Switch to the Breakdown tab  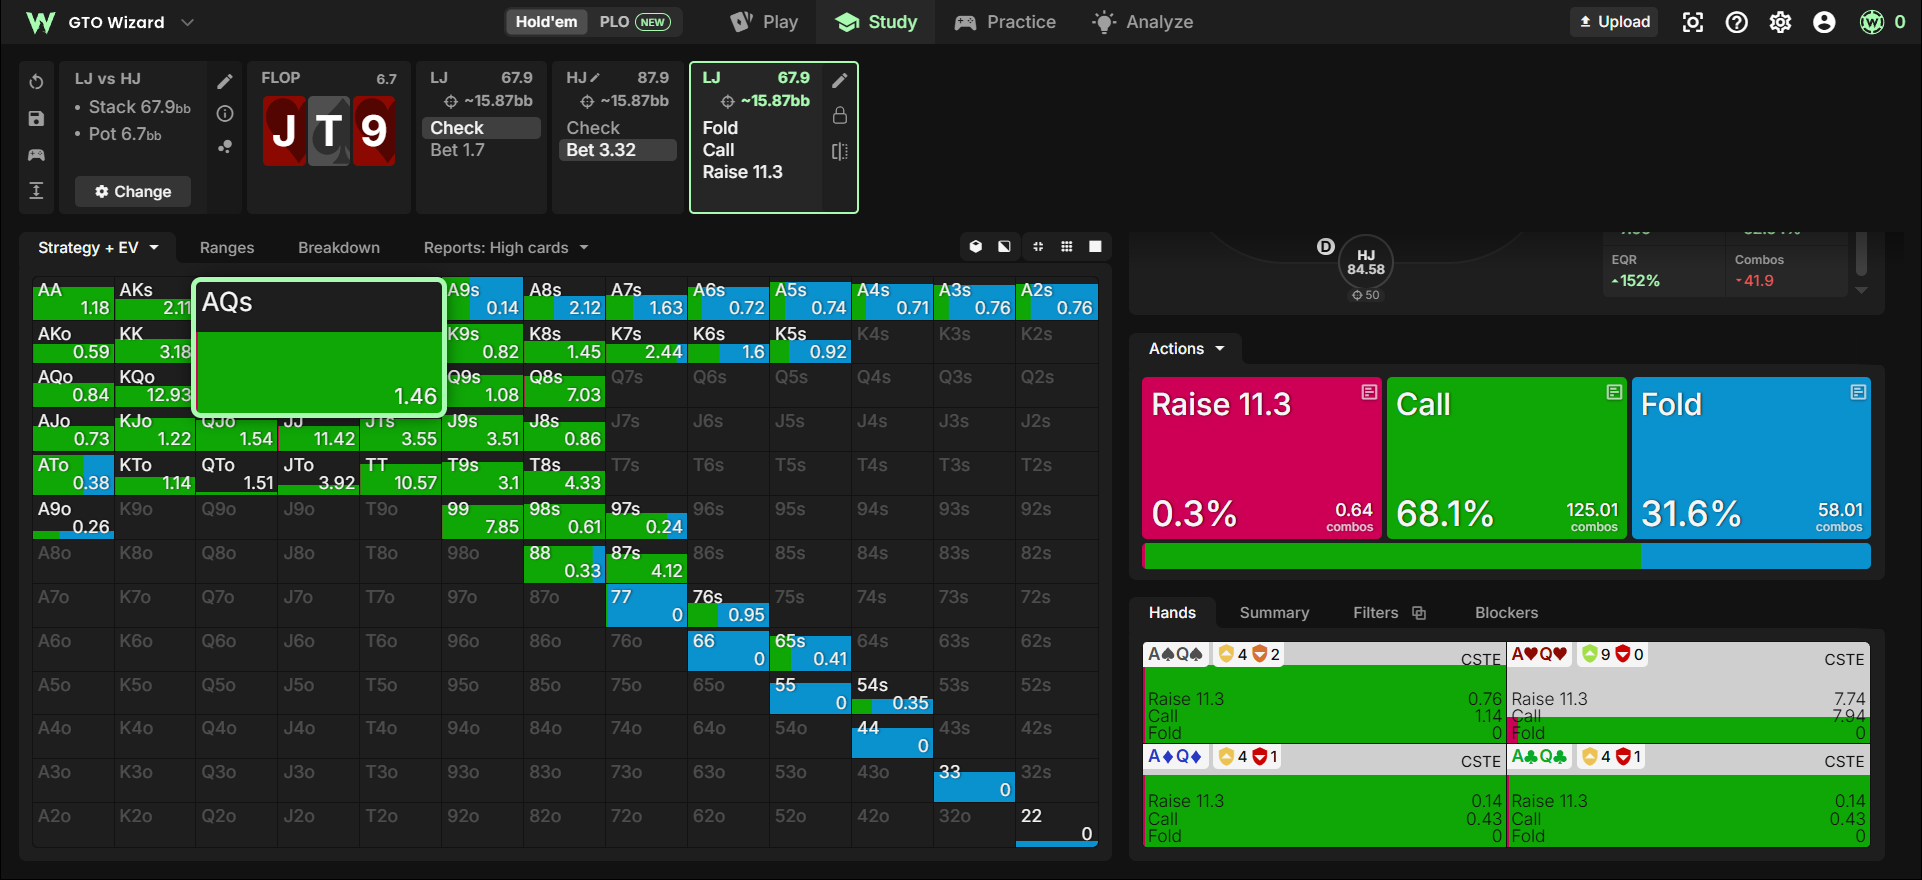point(339,248)
